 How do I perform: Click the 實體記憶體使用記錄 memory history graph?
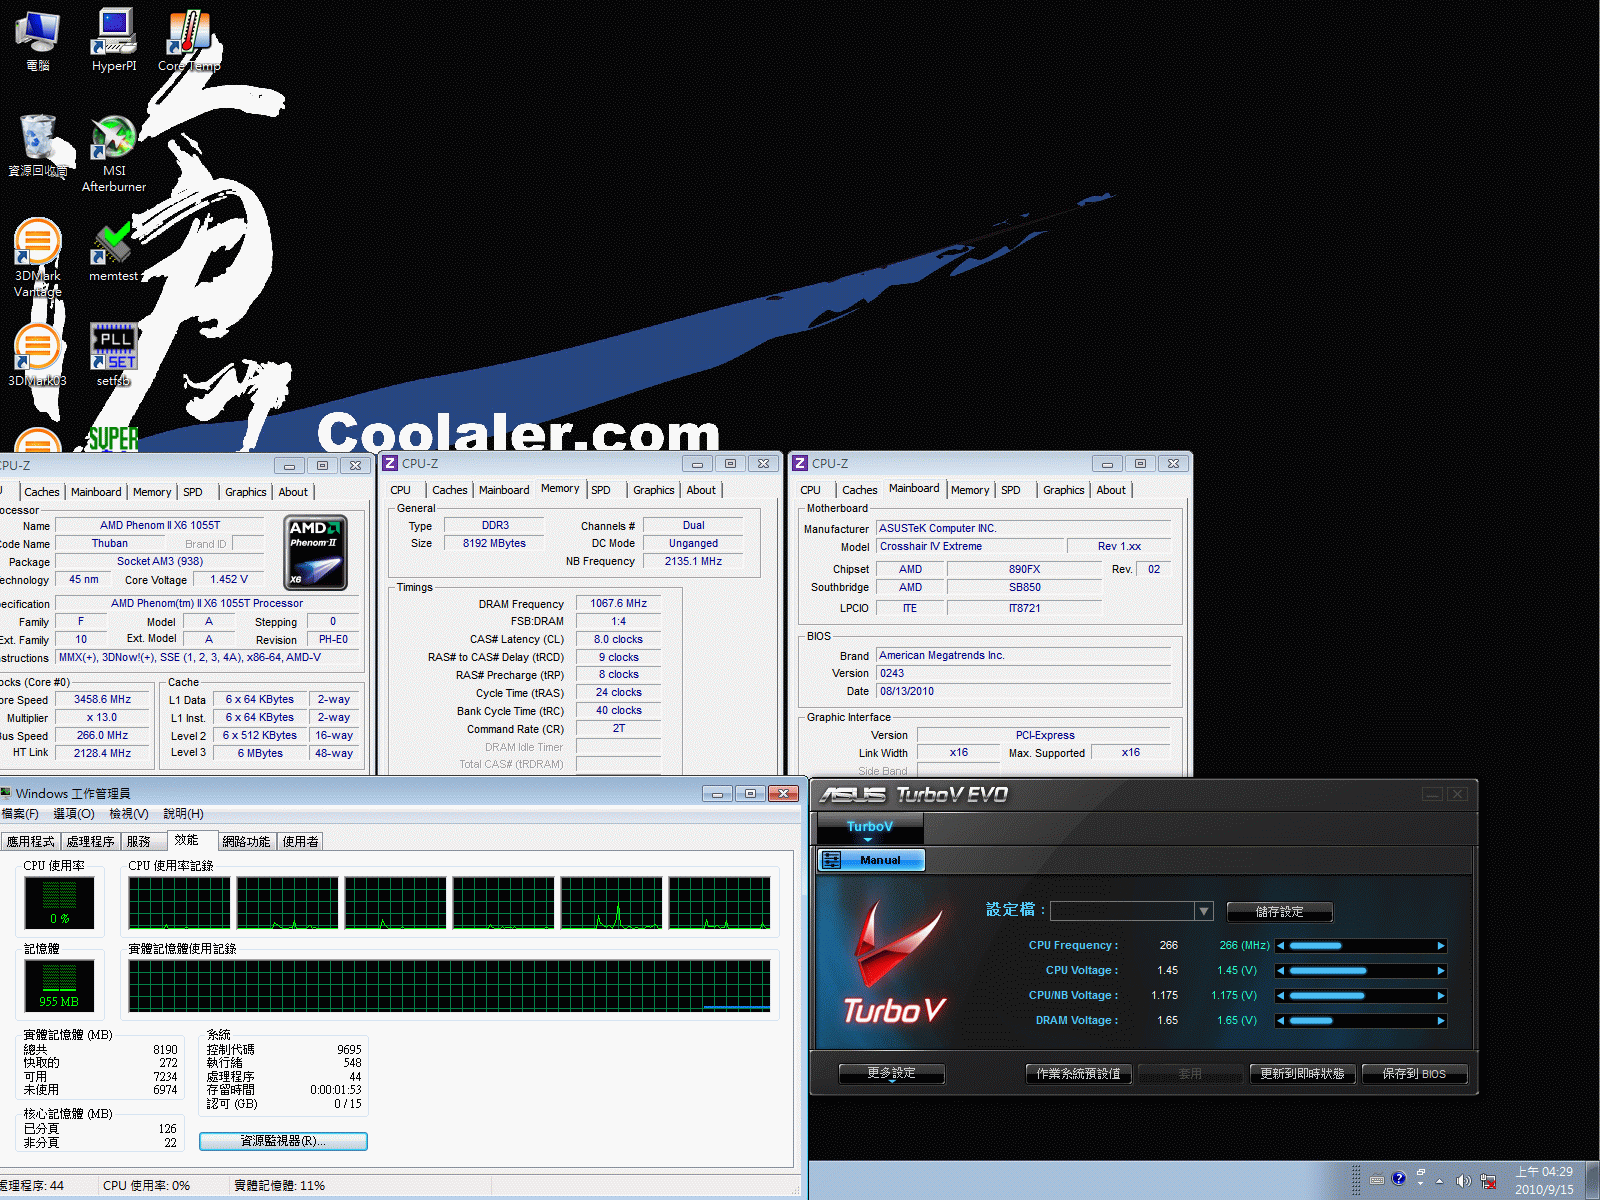pyautogui.click(x=449, y=986)
